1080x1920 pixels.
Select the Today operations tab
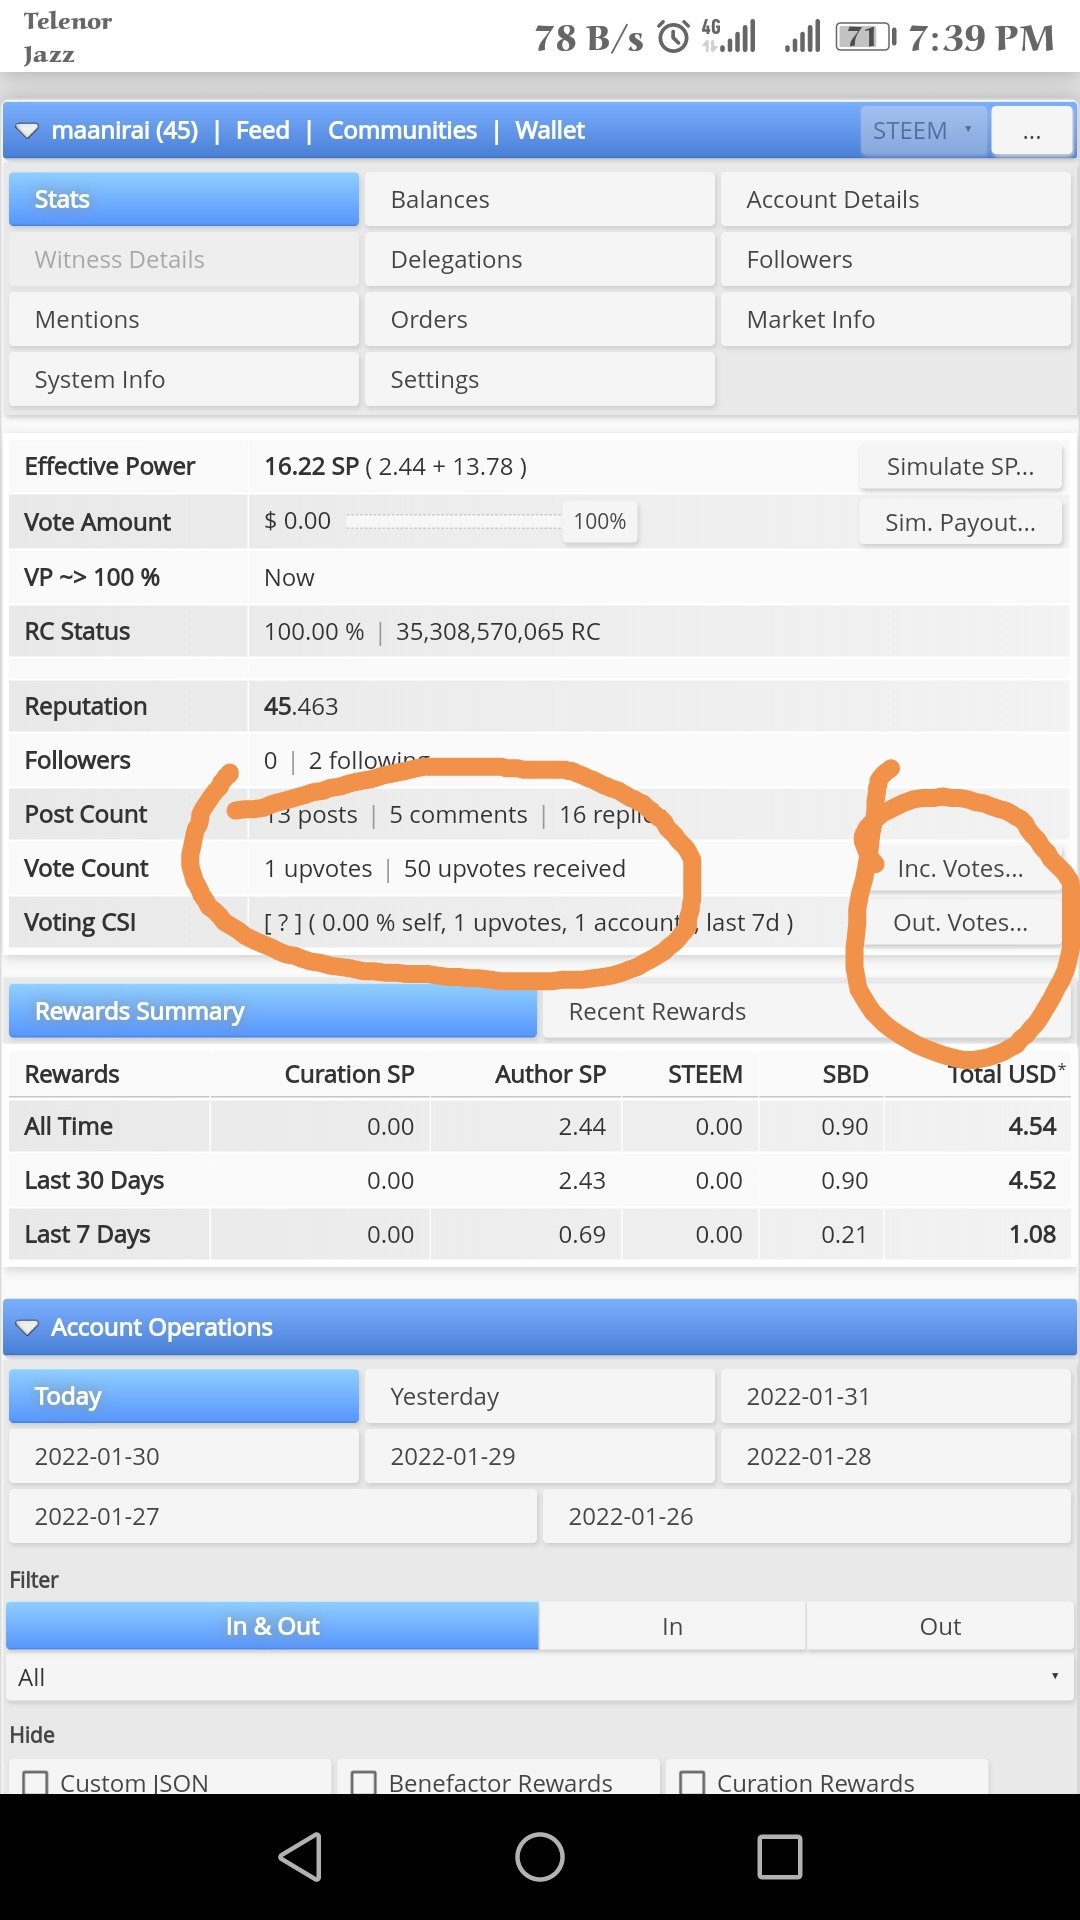coord(184,1396)
